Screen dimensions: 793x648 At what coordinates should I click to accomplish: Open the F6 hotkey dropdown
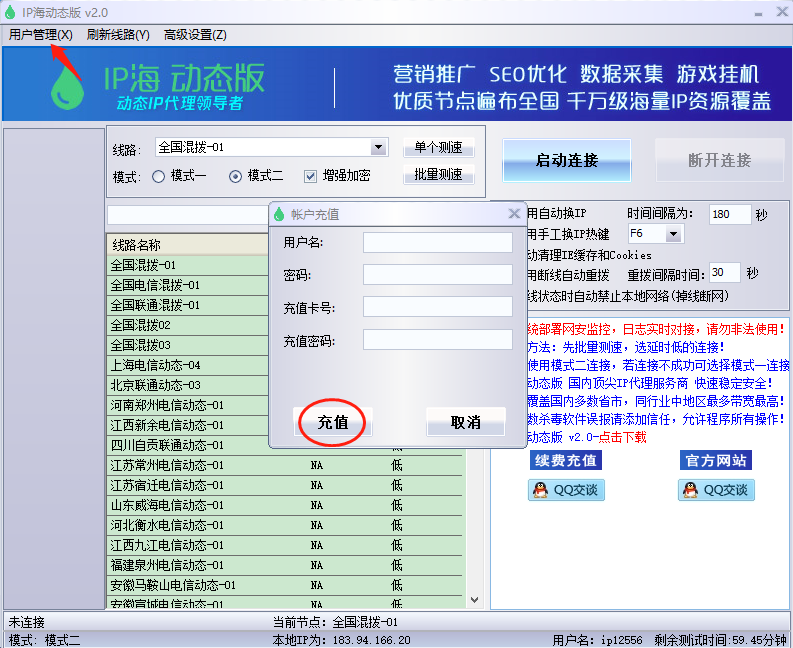pyautogui.click(x=673, y=234)
